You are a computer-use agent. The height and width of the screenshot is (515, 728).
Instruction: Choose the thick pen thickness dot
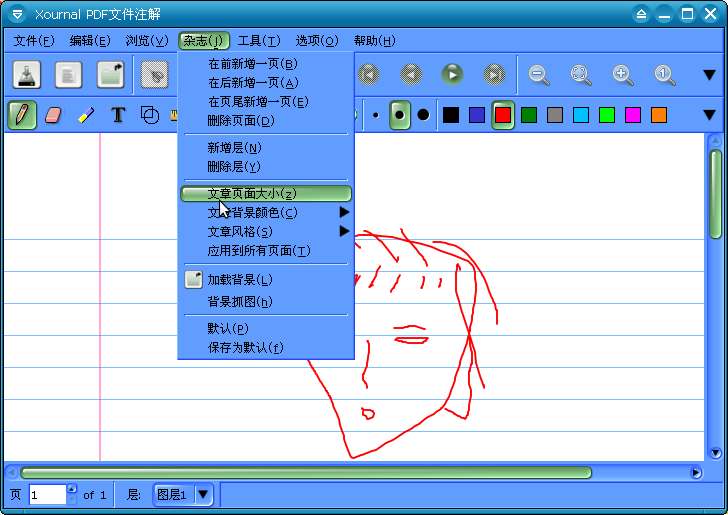423,115
